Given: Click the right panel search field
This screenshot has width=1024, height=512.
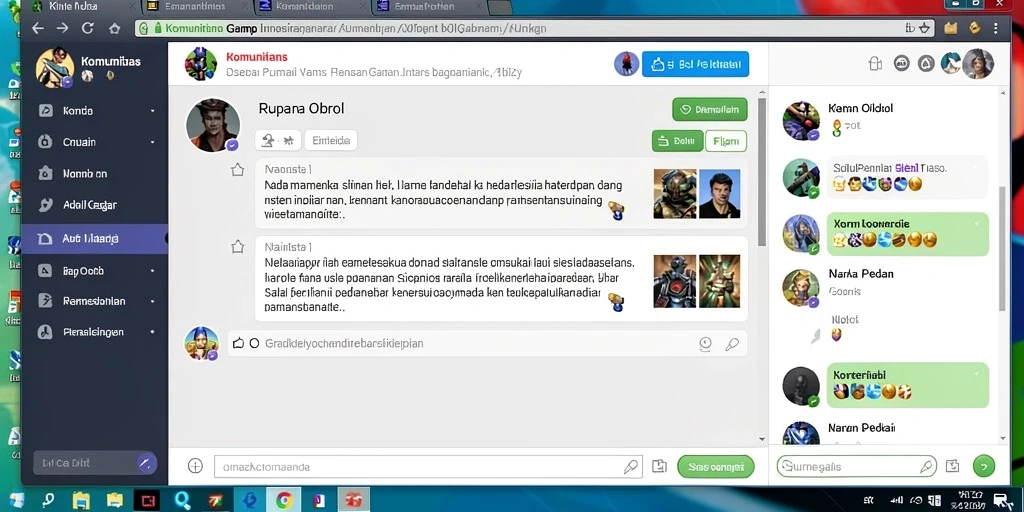Looking at the screenshot, I should click(x=856, y=466).
